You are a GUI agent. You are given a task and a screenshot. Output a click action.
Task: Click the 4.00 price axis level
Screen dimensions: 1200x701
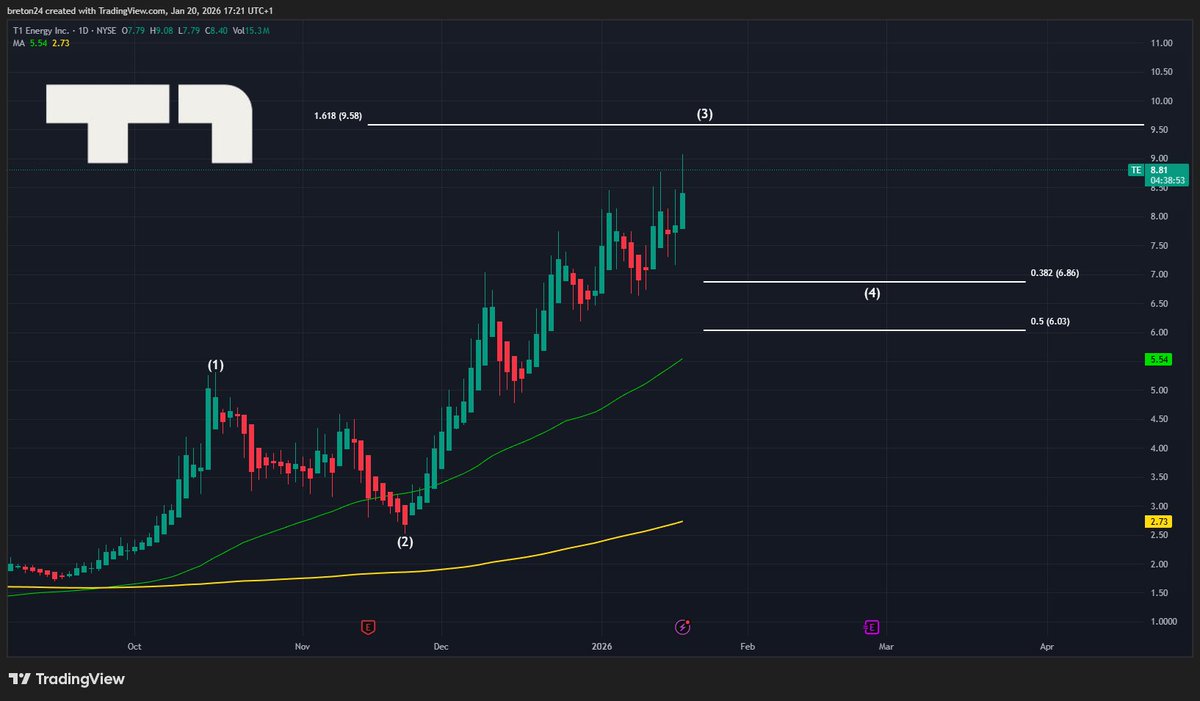coord(1161,449)
